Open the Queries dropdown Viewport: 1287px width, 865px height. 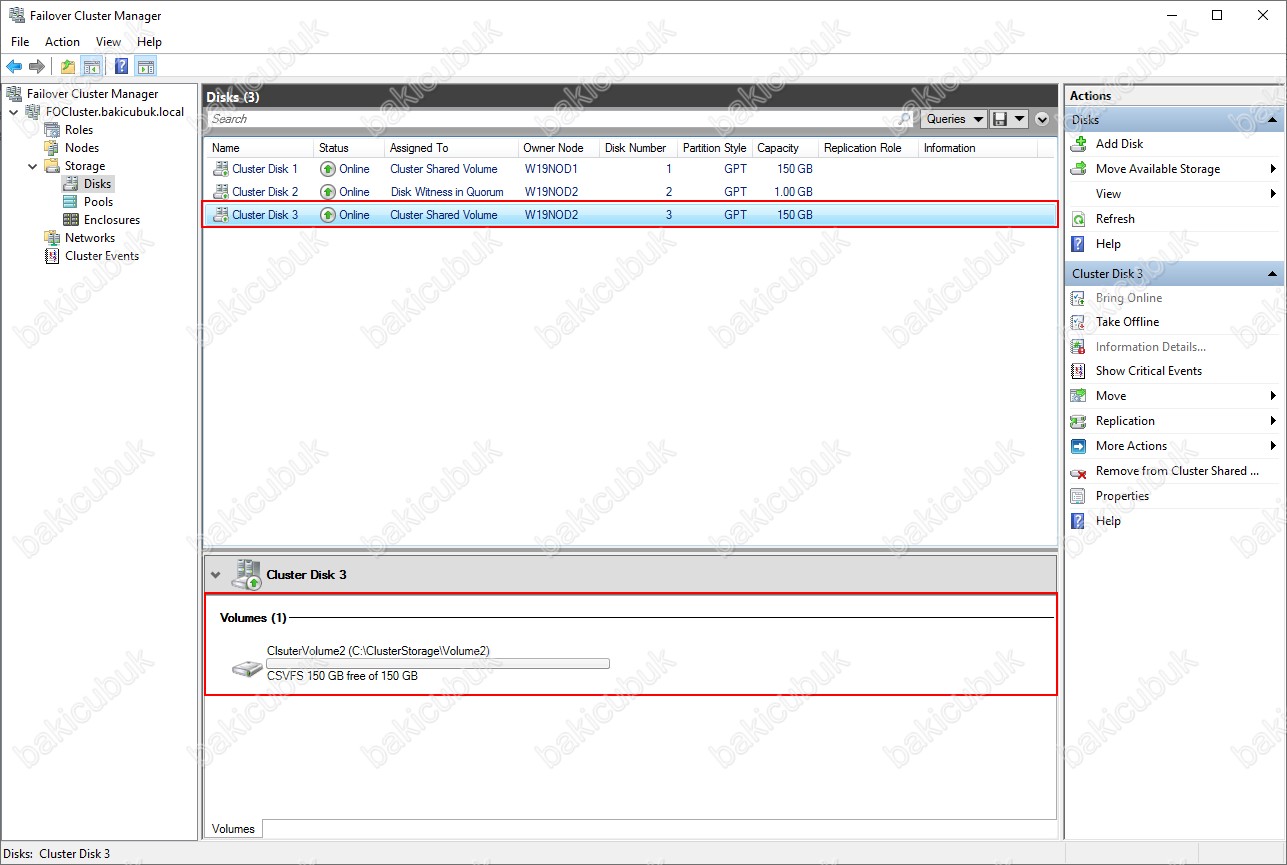(953, 119)
